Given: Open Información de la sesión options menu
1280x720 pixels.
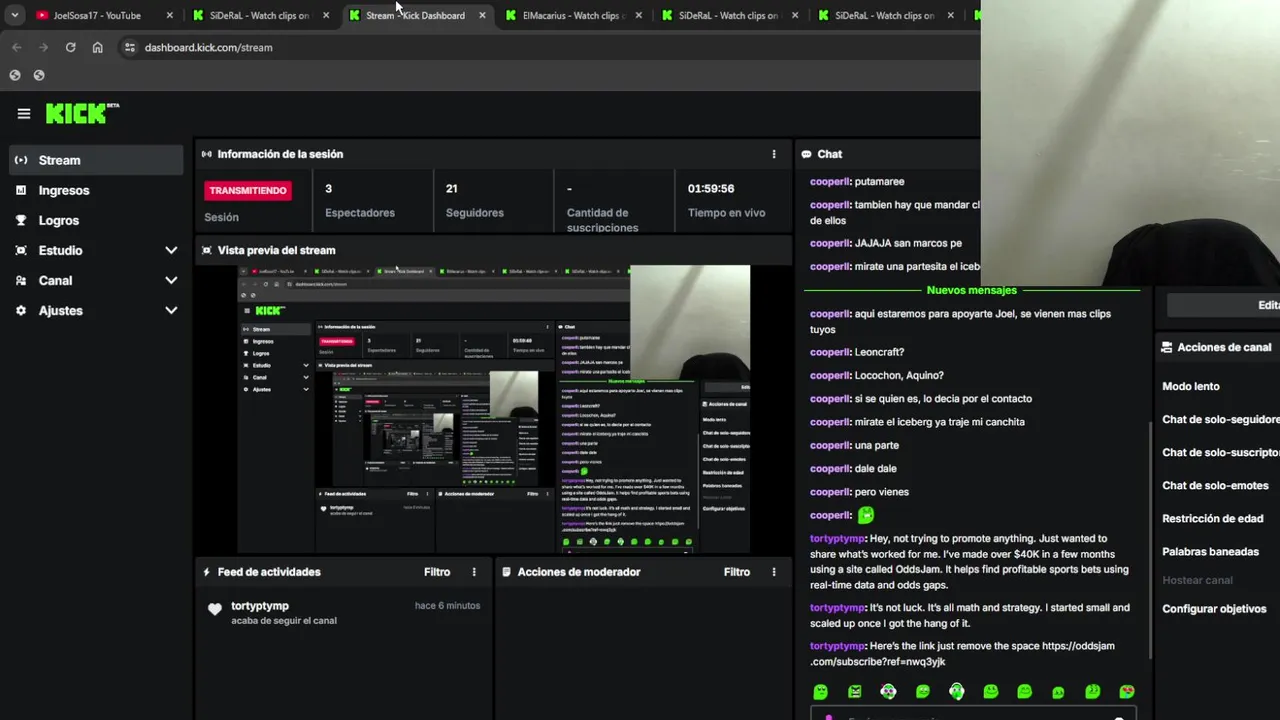Looking at the screenshot, I should tap(773, 154).
